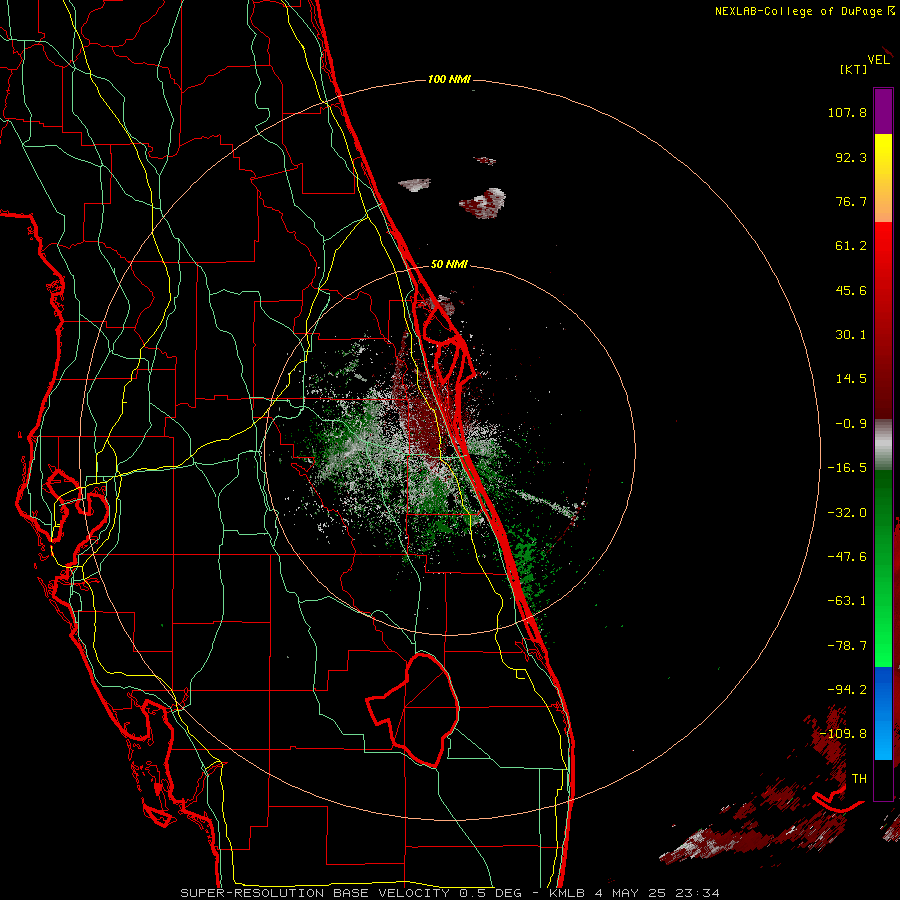Select the -63.1 scale value

click(x=847, y=601)
